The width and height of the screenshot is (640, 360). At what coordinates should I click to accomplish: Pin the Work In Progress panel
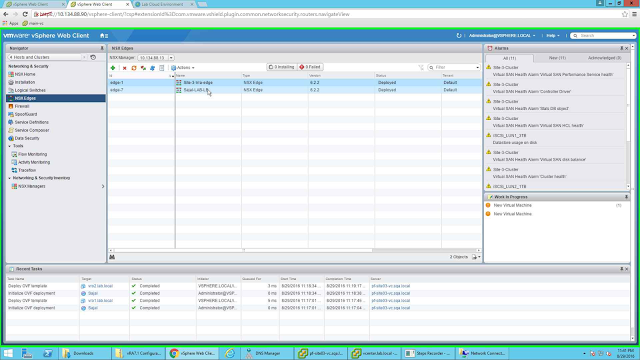pos(627,197)
